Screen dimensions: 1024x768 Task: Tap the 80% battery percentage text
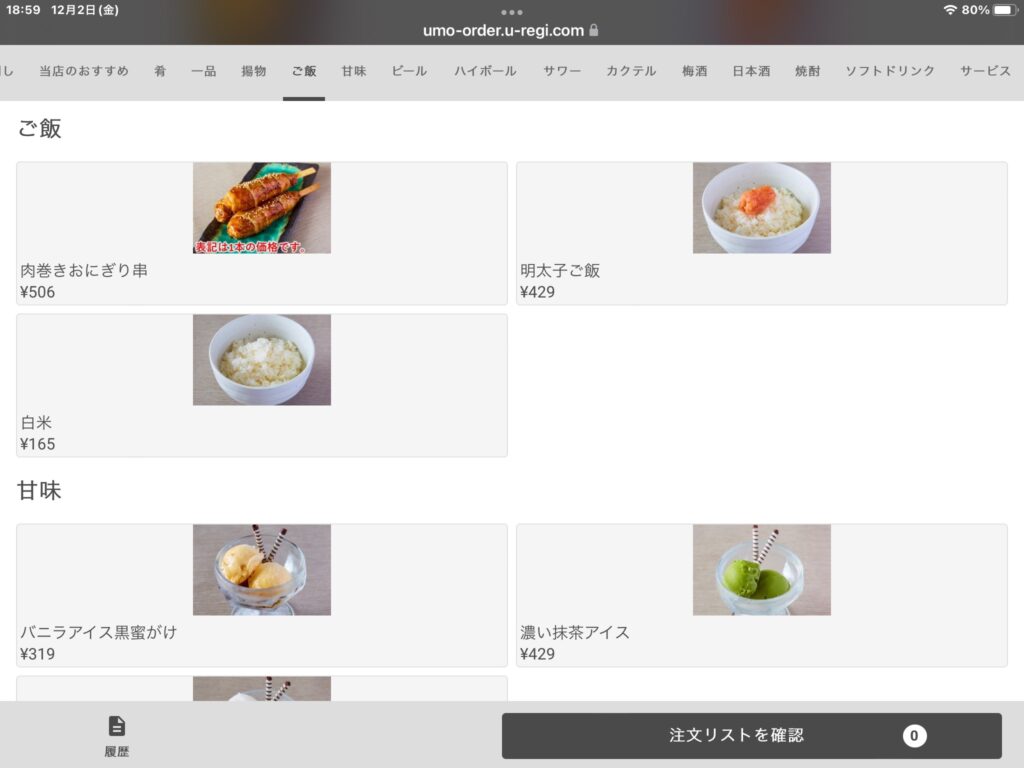[x=975, y=10]
